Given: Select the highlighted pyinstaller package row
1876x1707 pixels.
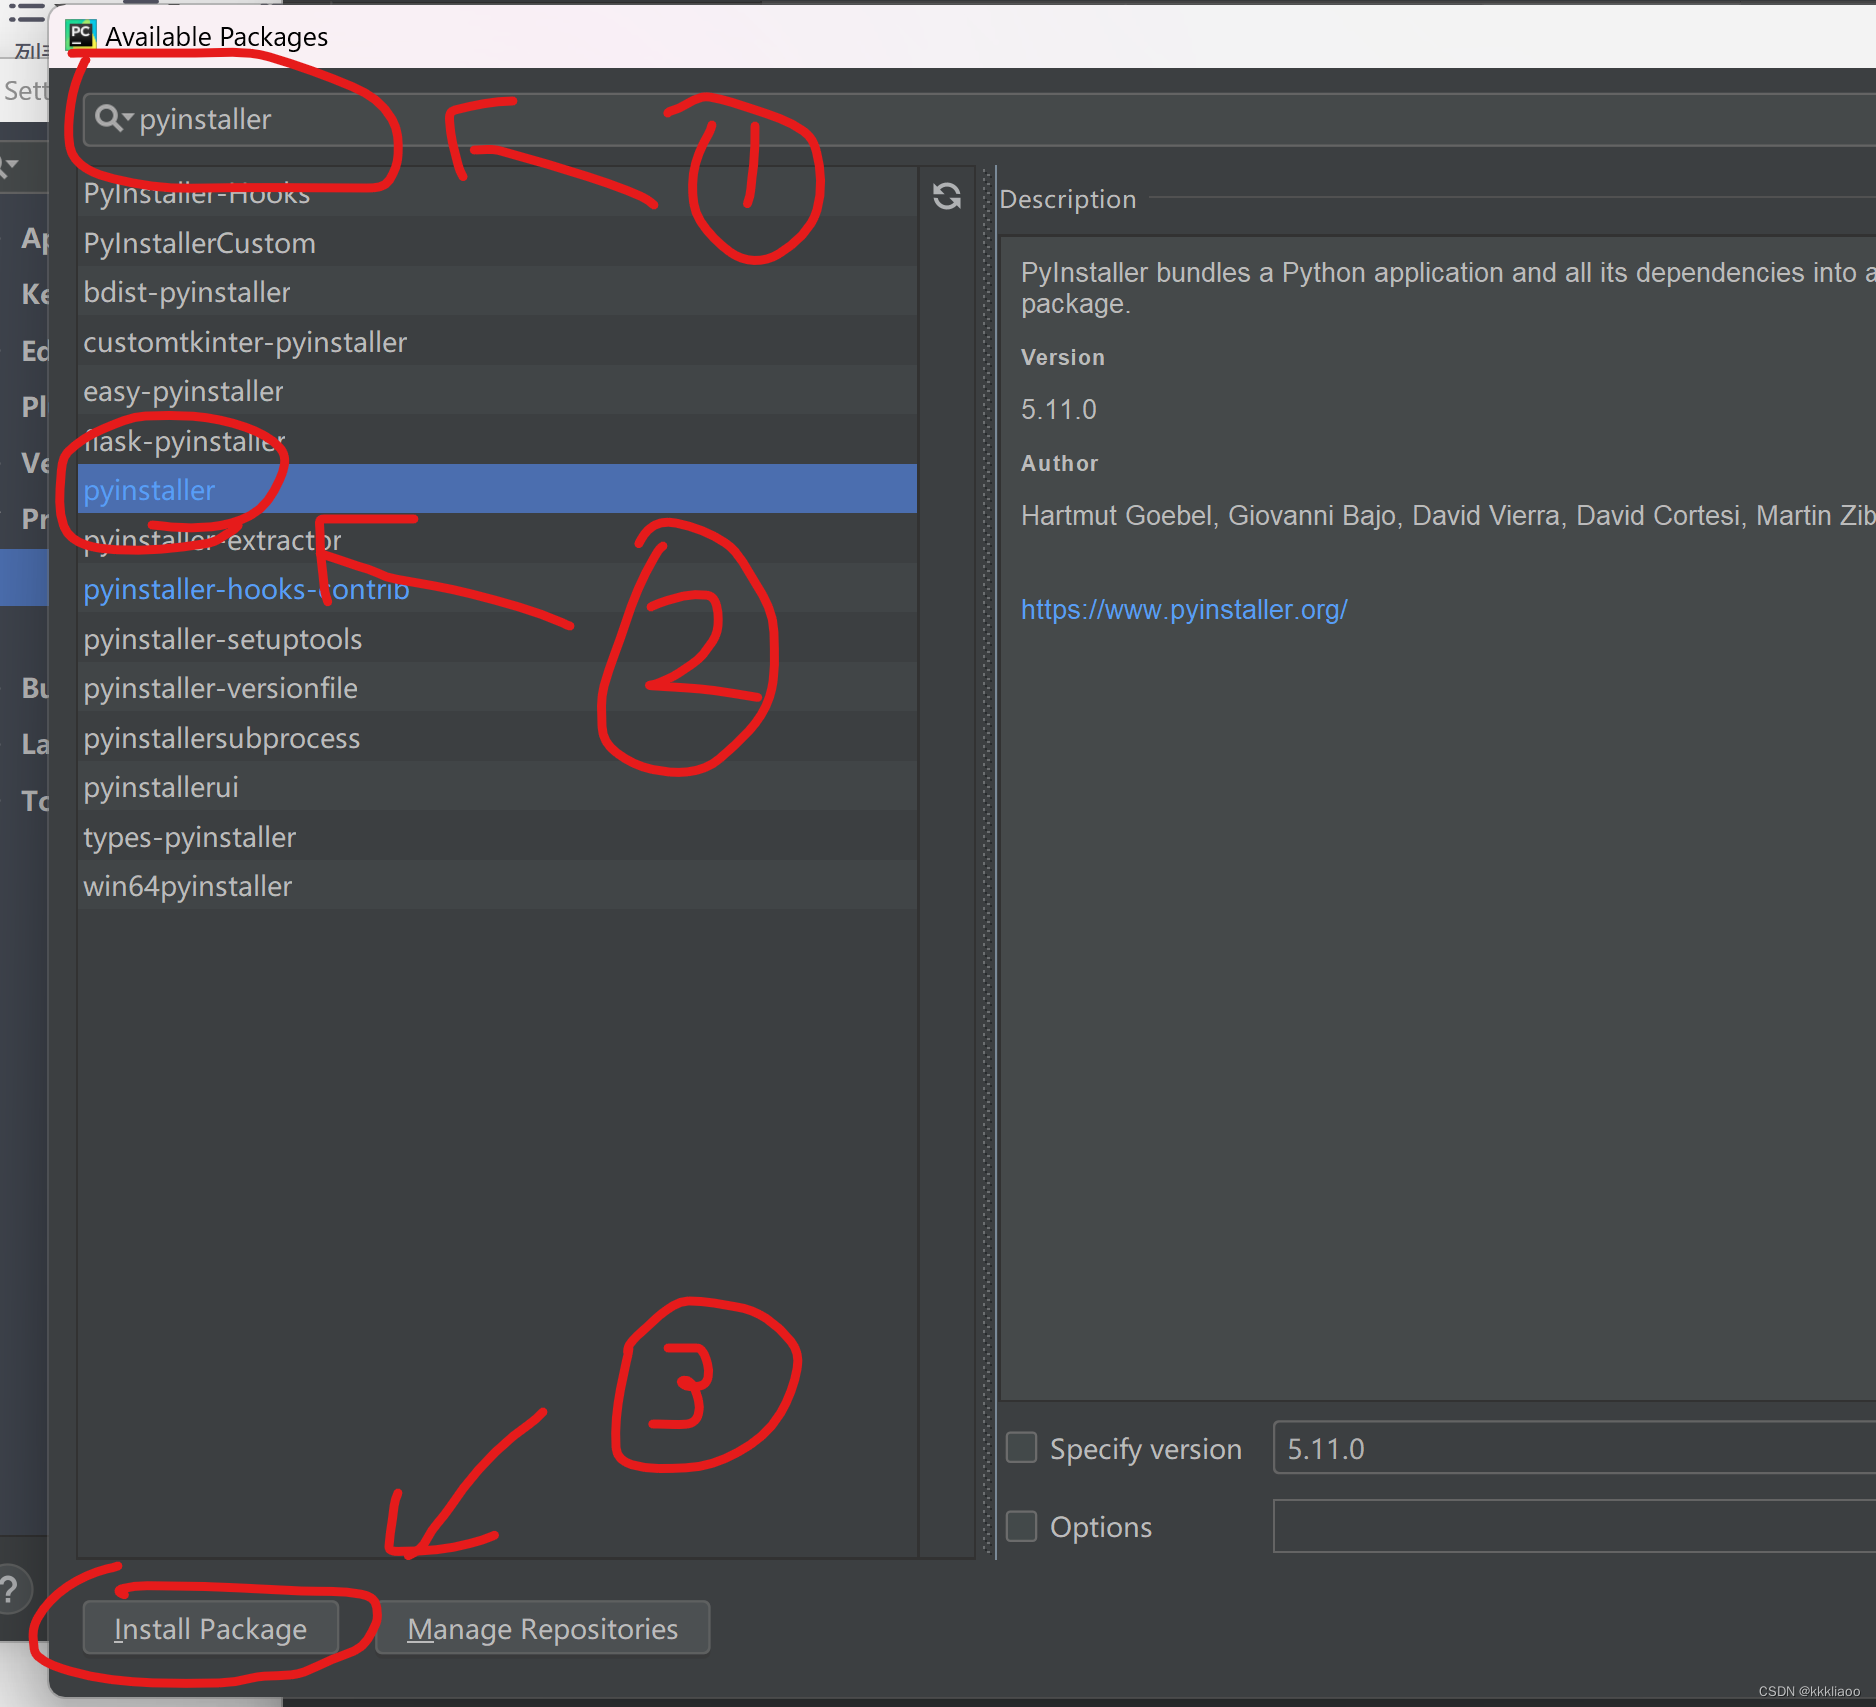Looking at the screenshot, I should tap(497, 490).
